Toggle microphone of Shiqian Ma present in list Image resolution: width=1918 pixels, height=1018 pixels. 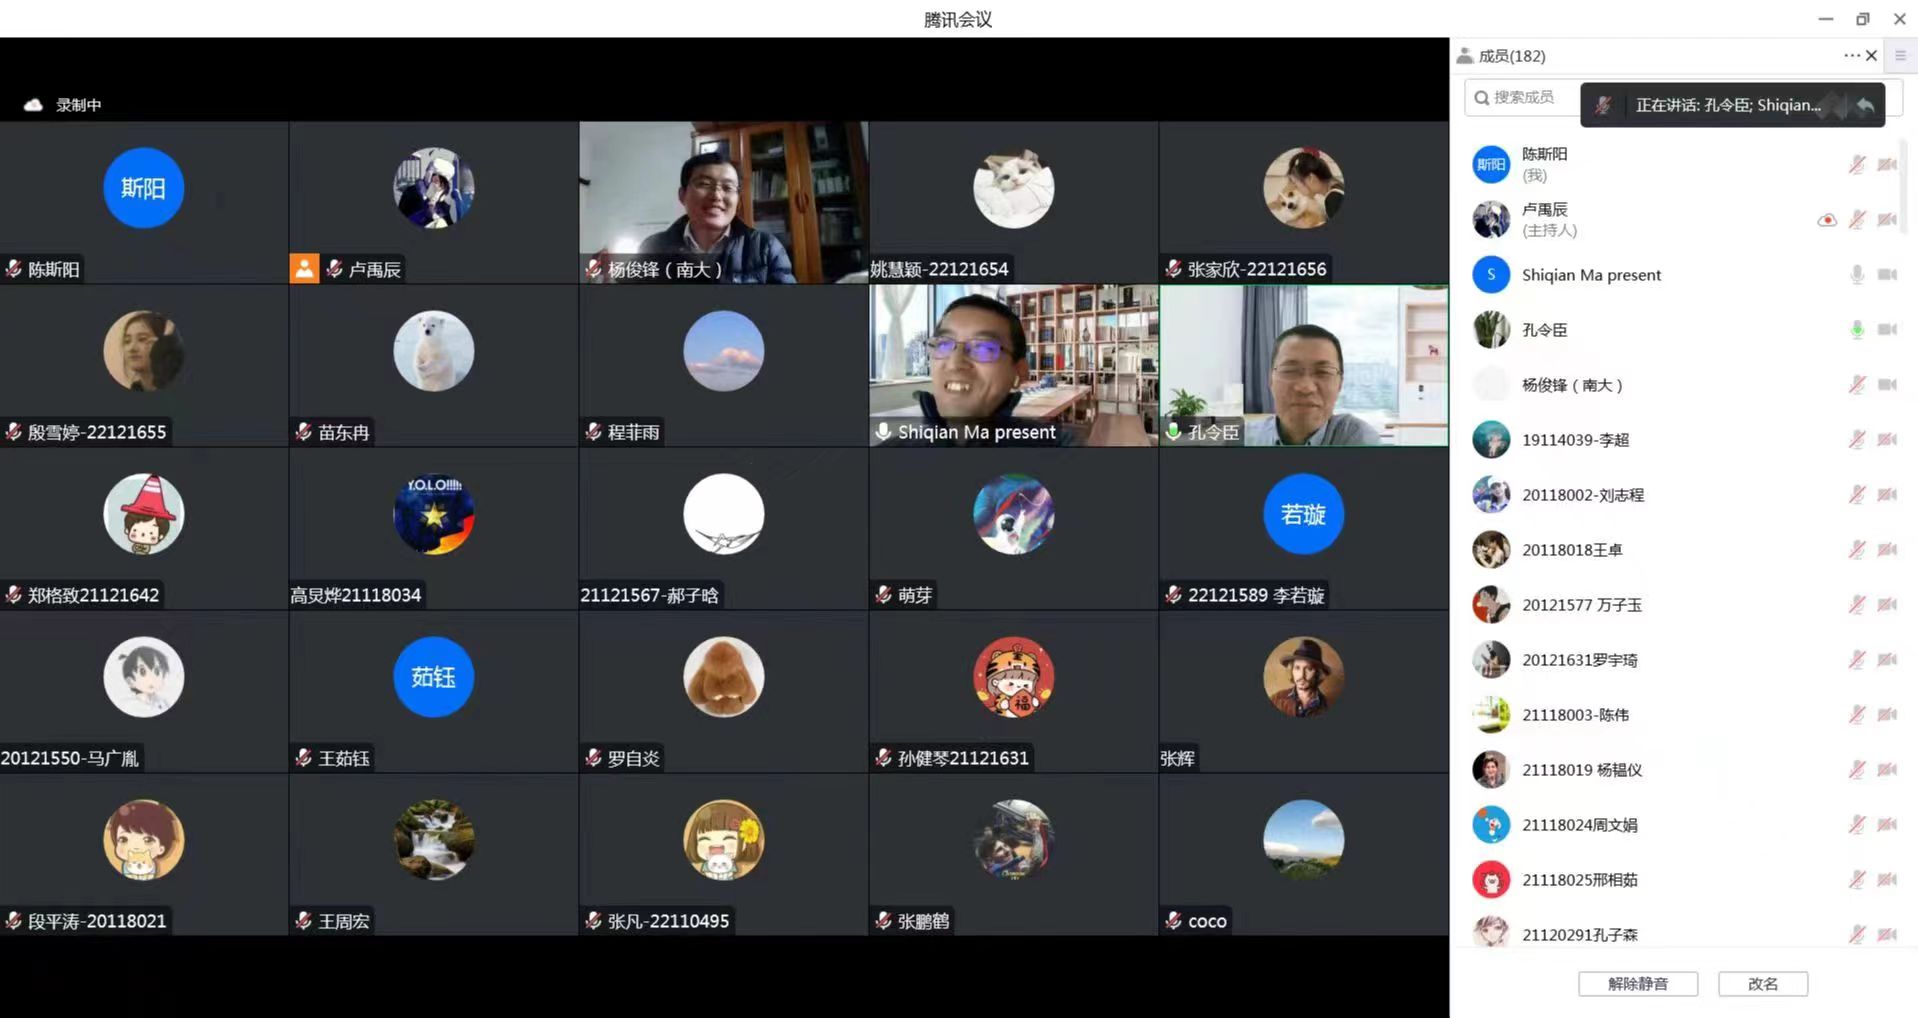(x=1857, y=275)
